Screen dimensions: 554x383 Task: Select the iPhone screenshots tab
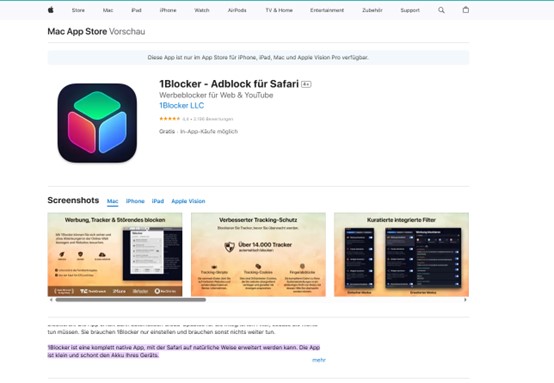135,201
